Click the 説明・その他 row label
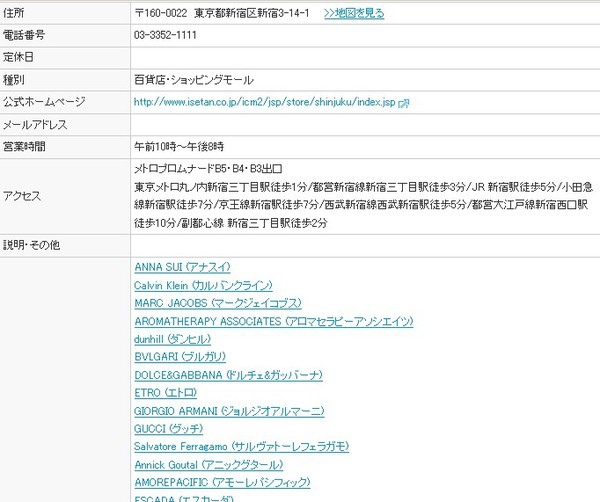Screen dimensions: 600x502 point(31,245)
